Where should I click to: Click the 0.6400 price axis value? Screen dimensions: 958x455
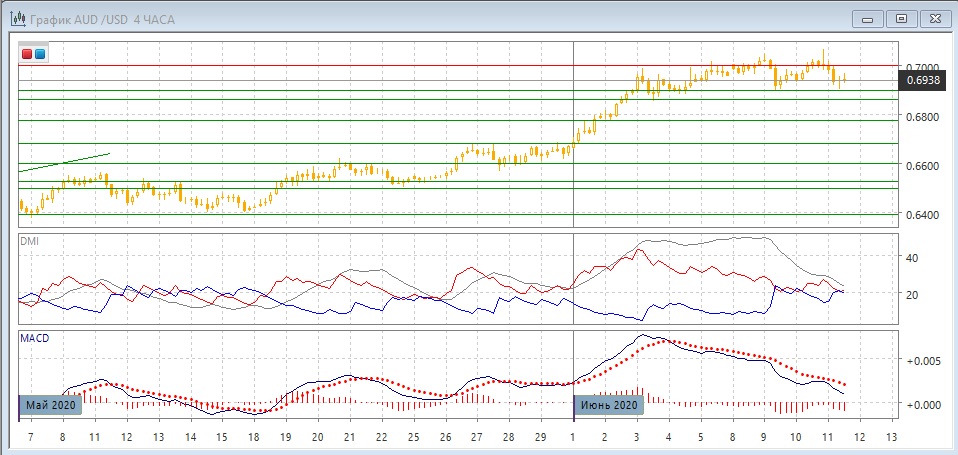coord(923,214)
